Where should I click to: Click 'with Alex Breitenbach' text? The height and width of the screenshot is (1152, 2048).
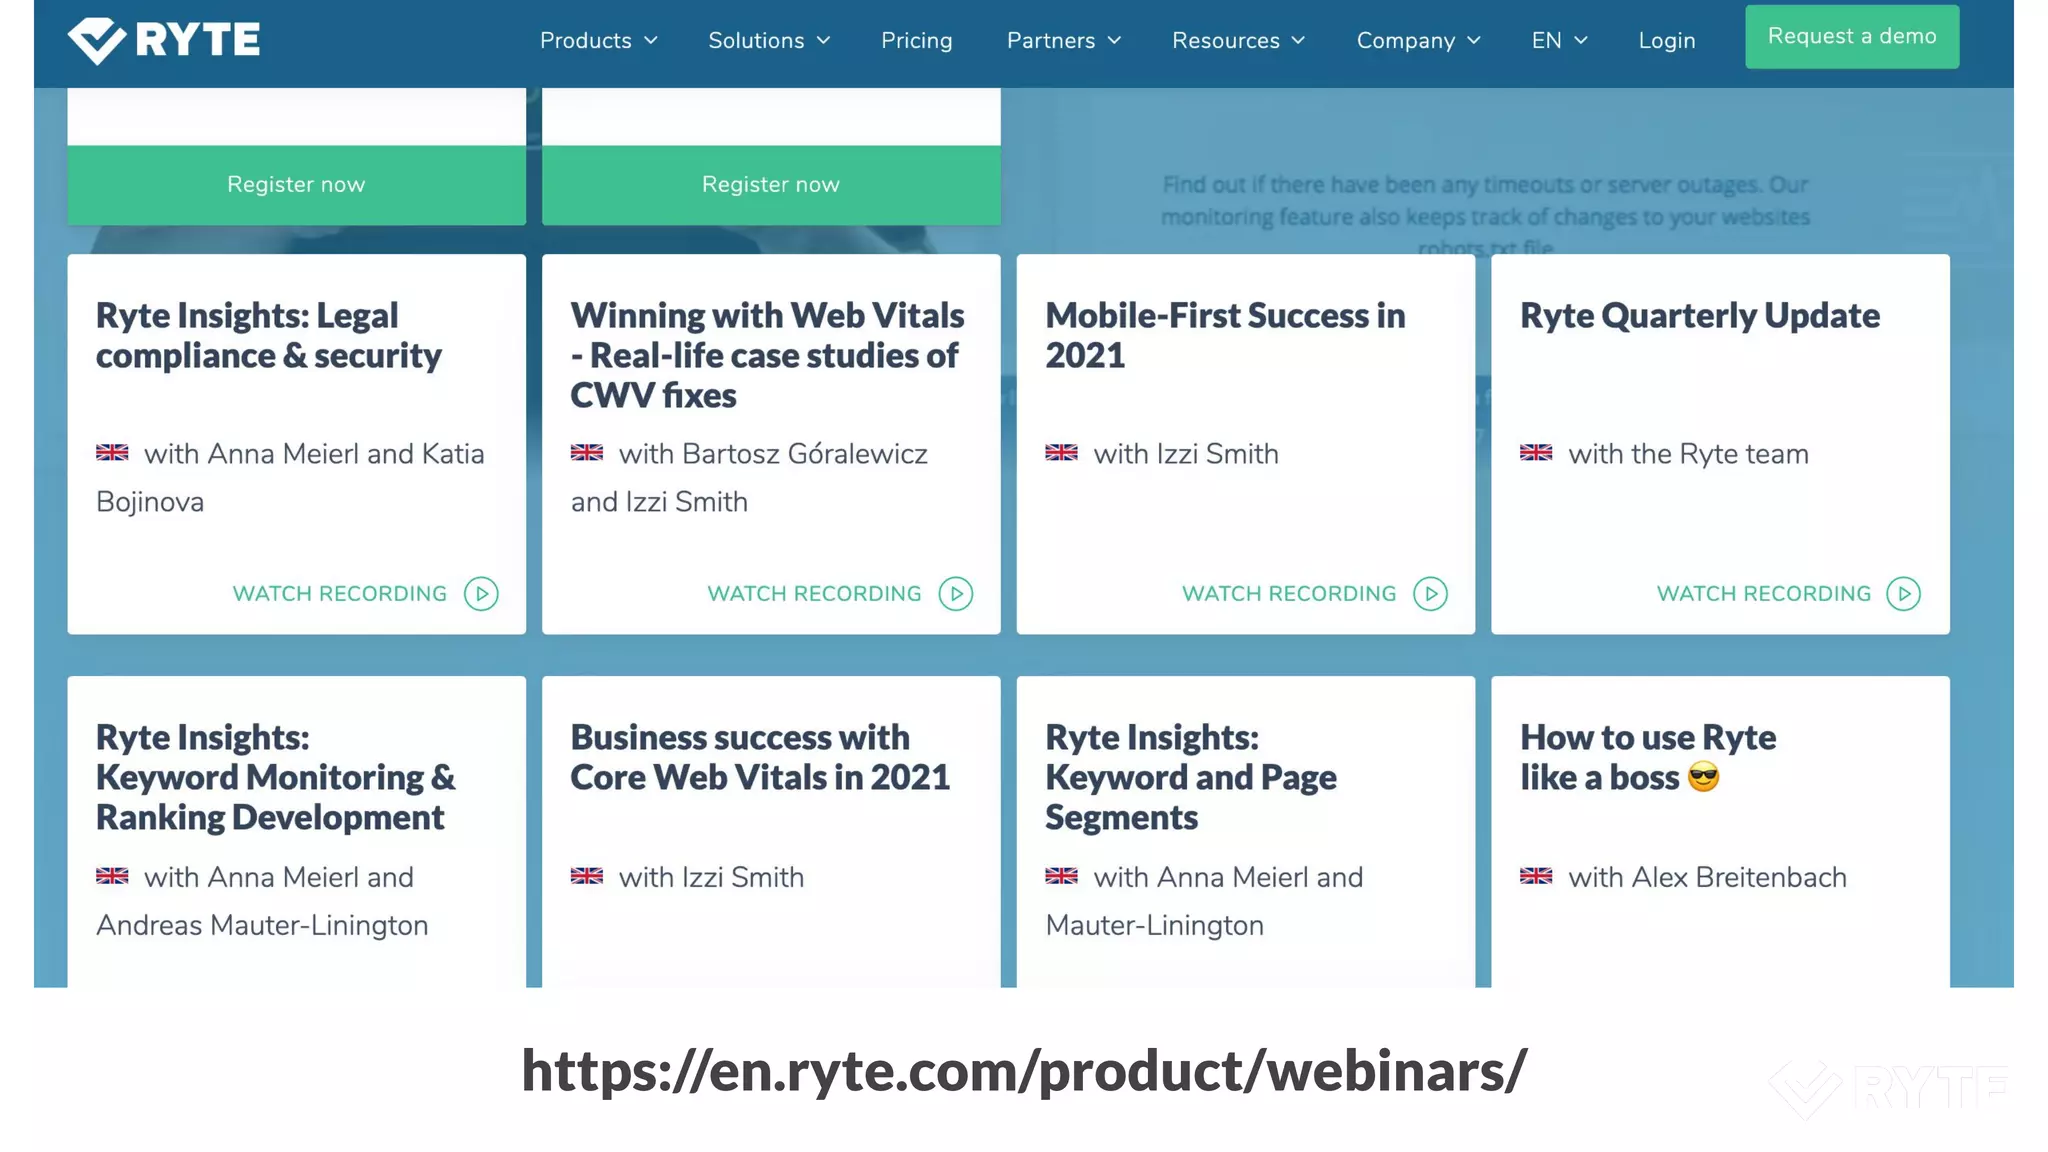click(1707, 877)
